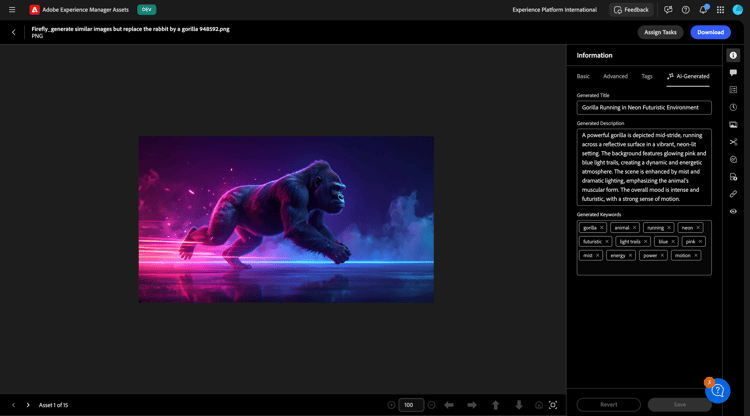Open the Versions clock icon
Image resolution: width=750 pixels, height=416 pixels.
733,108
